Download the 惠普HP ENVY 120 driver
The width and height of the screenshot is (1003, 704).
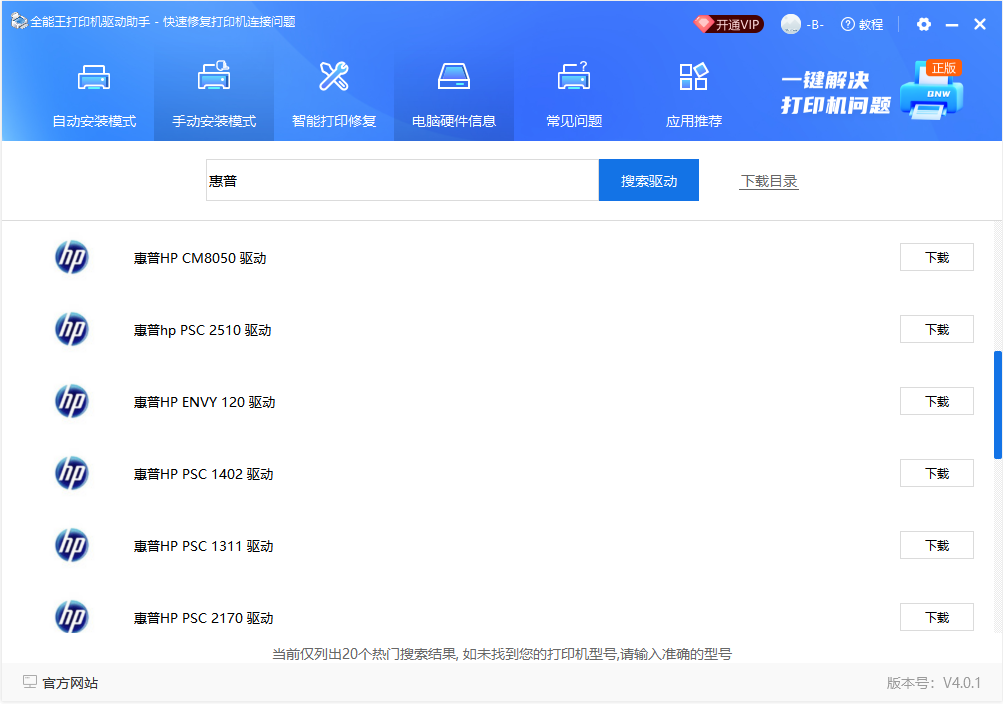pos(936,401)
